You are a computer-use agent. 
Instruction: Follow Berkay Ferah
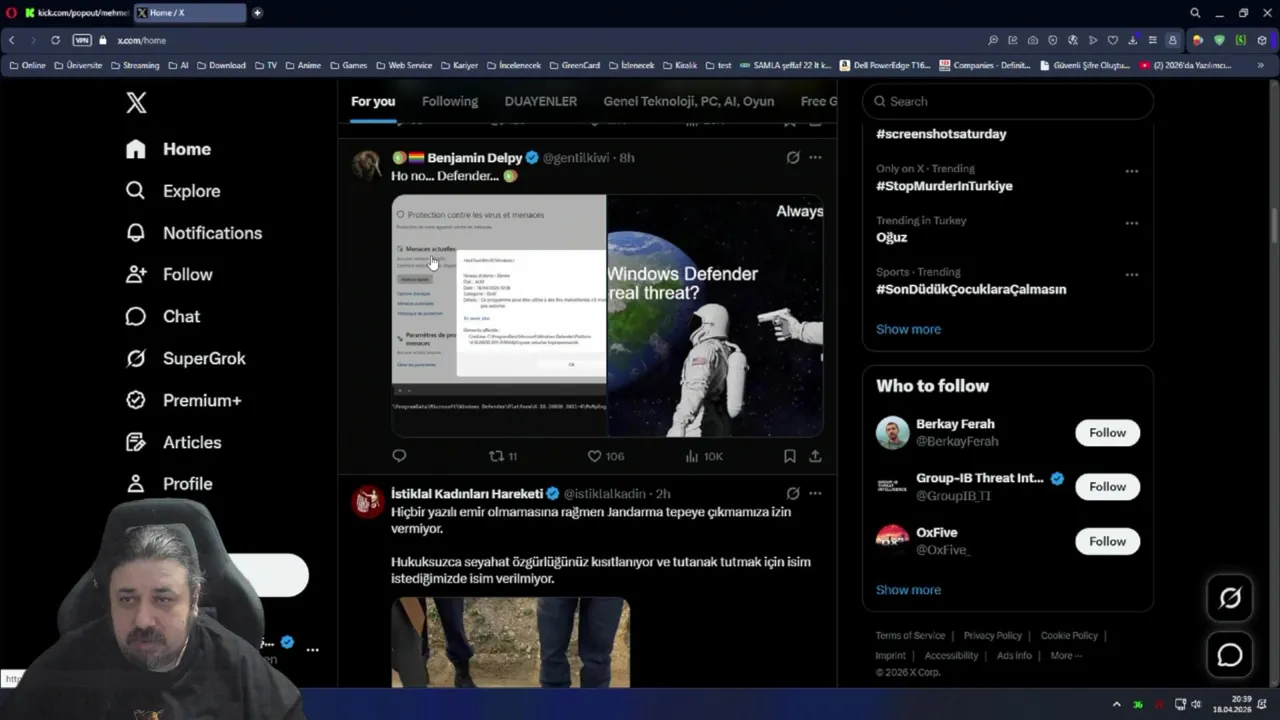[1107, 433]
